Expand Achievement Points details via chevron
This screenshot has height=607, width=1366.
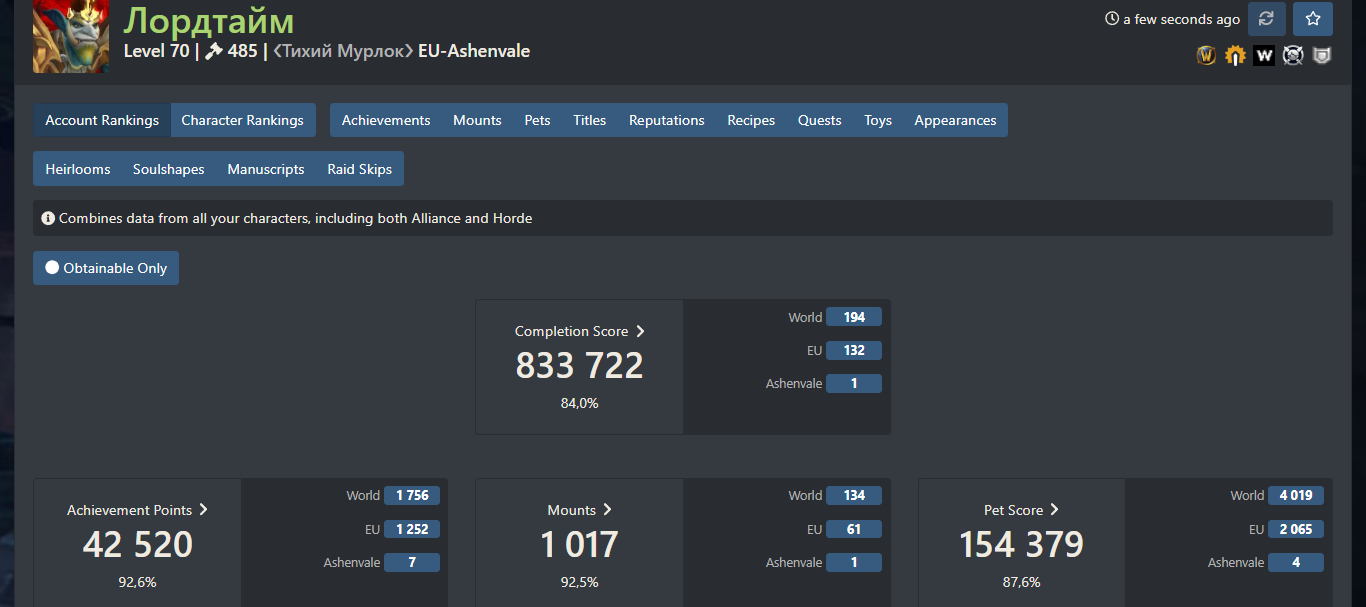point(203,510)
